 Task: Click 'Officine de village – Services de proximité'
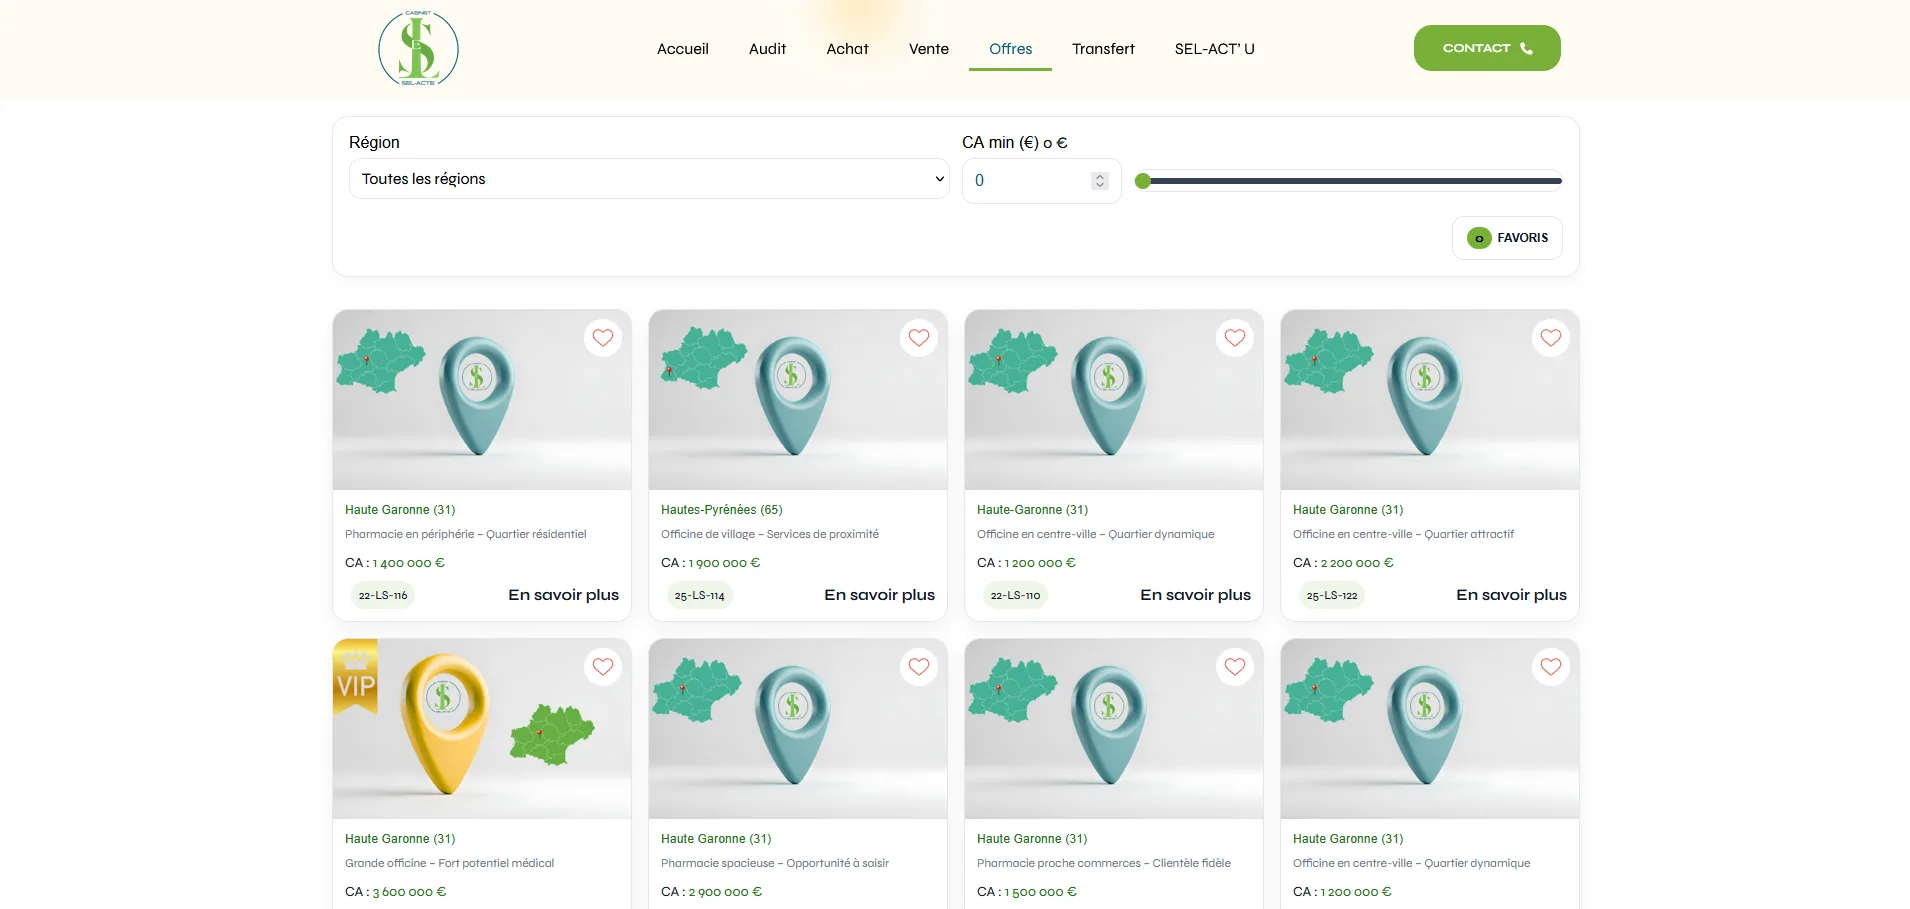770,534
